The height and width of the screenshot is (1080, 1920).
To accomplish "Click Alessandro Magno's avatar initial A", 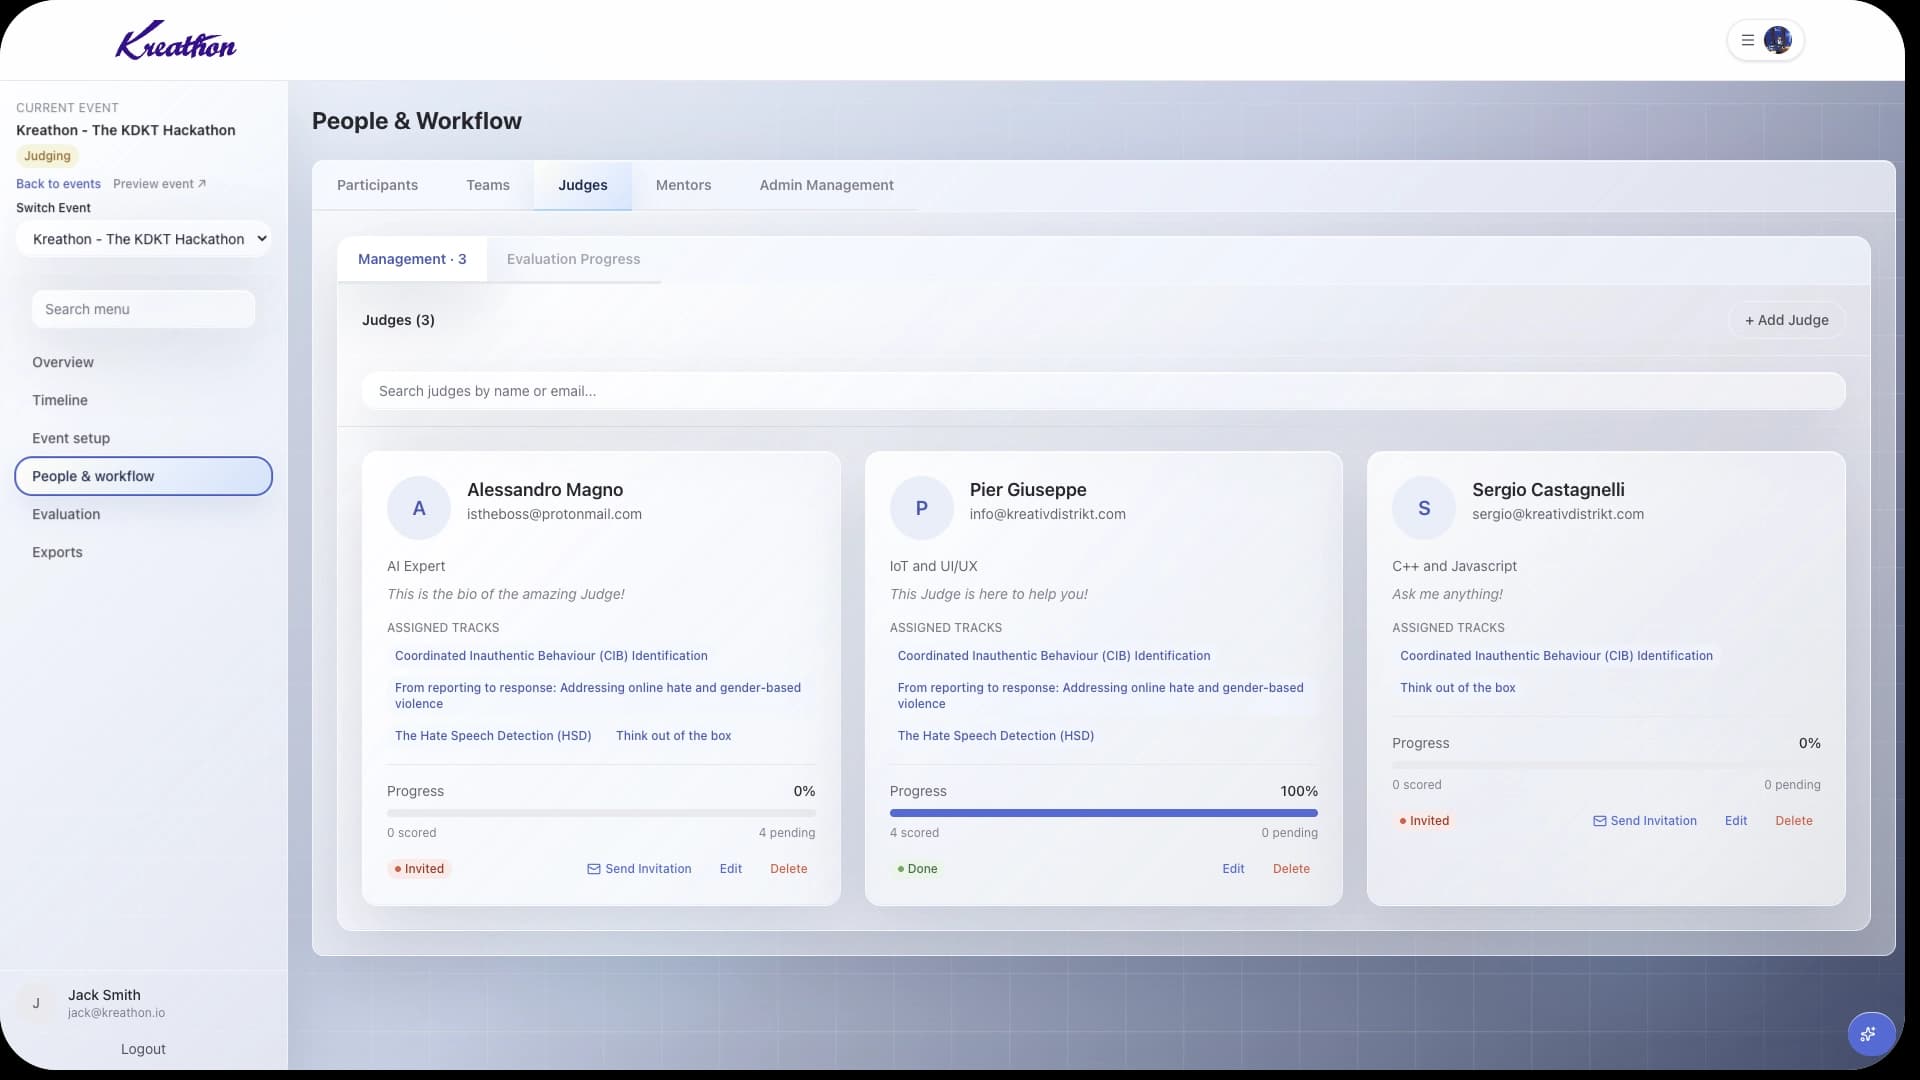I will (x=419, y=508).
